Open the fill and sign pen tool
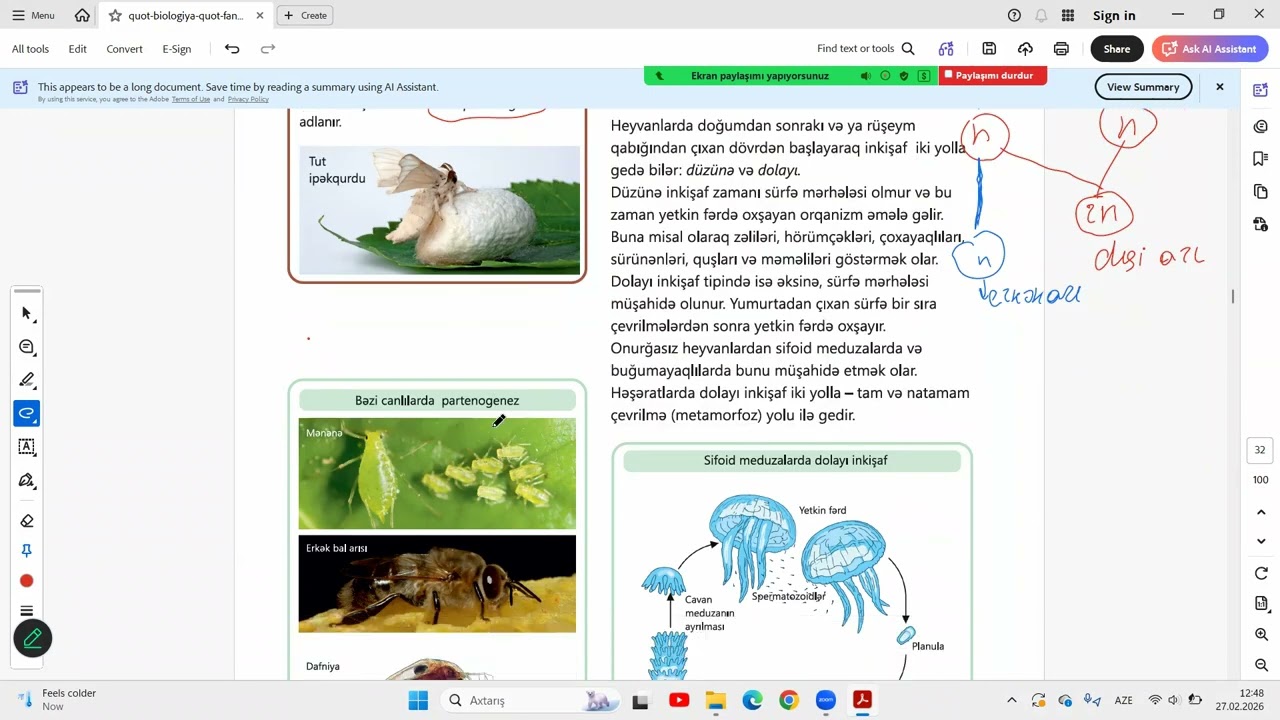This screenshot has height=720, width=1280. [x=27, y=481]
